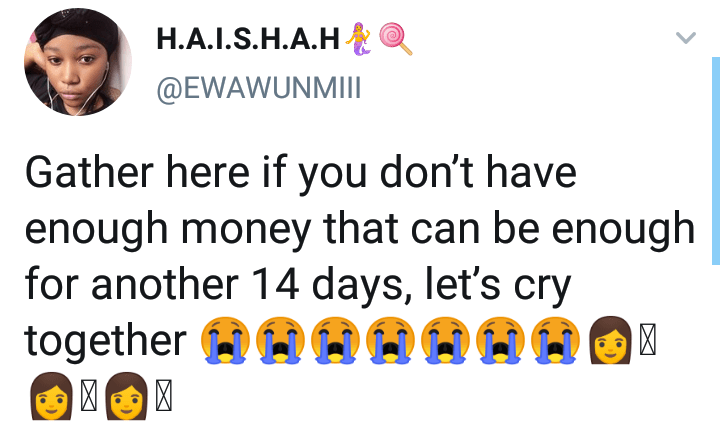The width and height of the screenshot is (720, 437).
Task: Open the user's profile picture
Action: pos(78,62)
